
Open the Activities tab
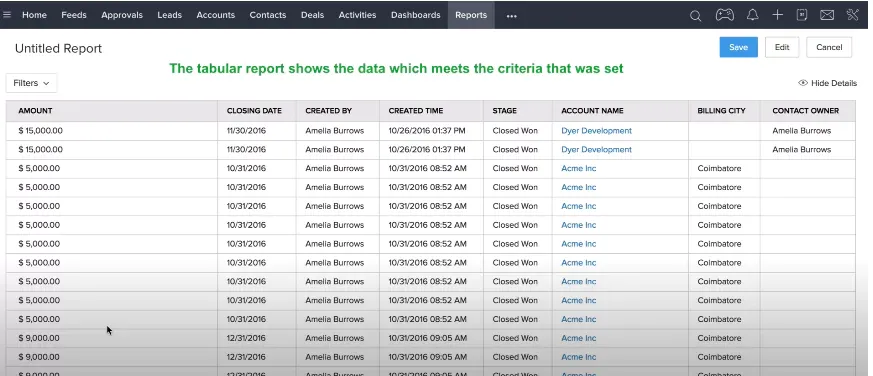pos(357,15)
